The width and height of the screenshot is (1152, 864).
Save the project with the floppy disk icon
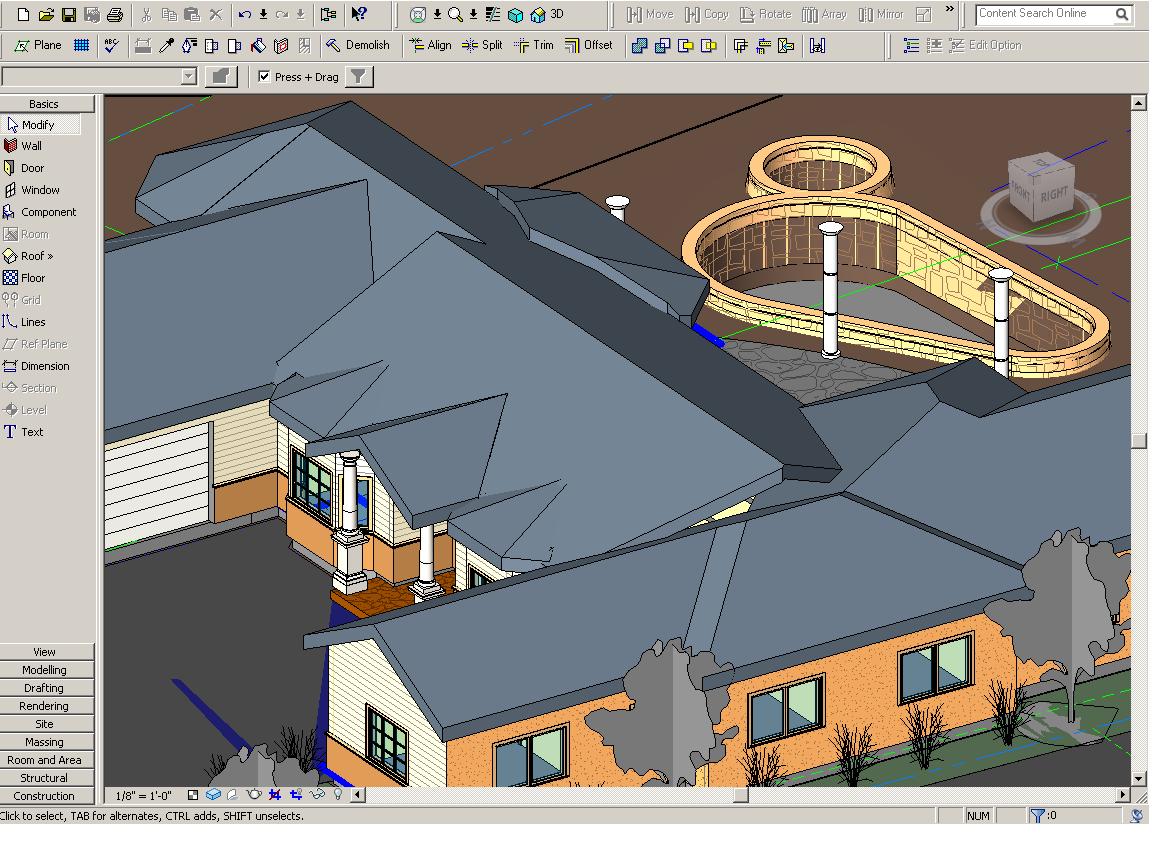(69, 14)
